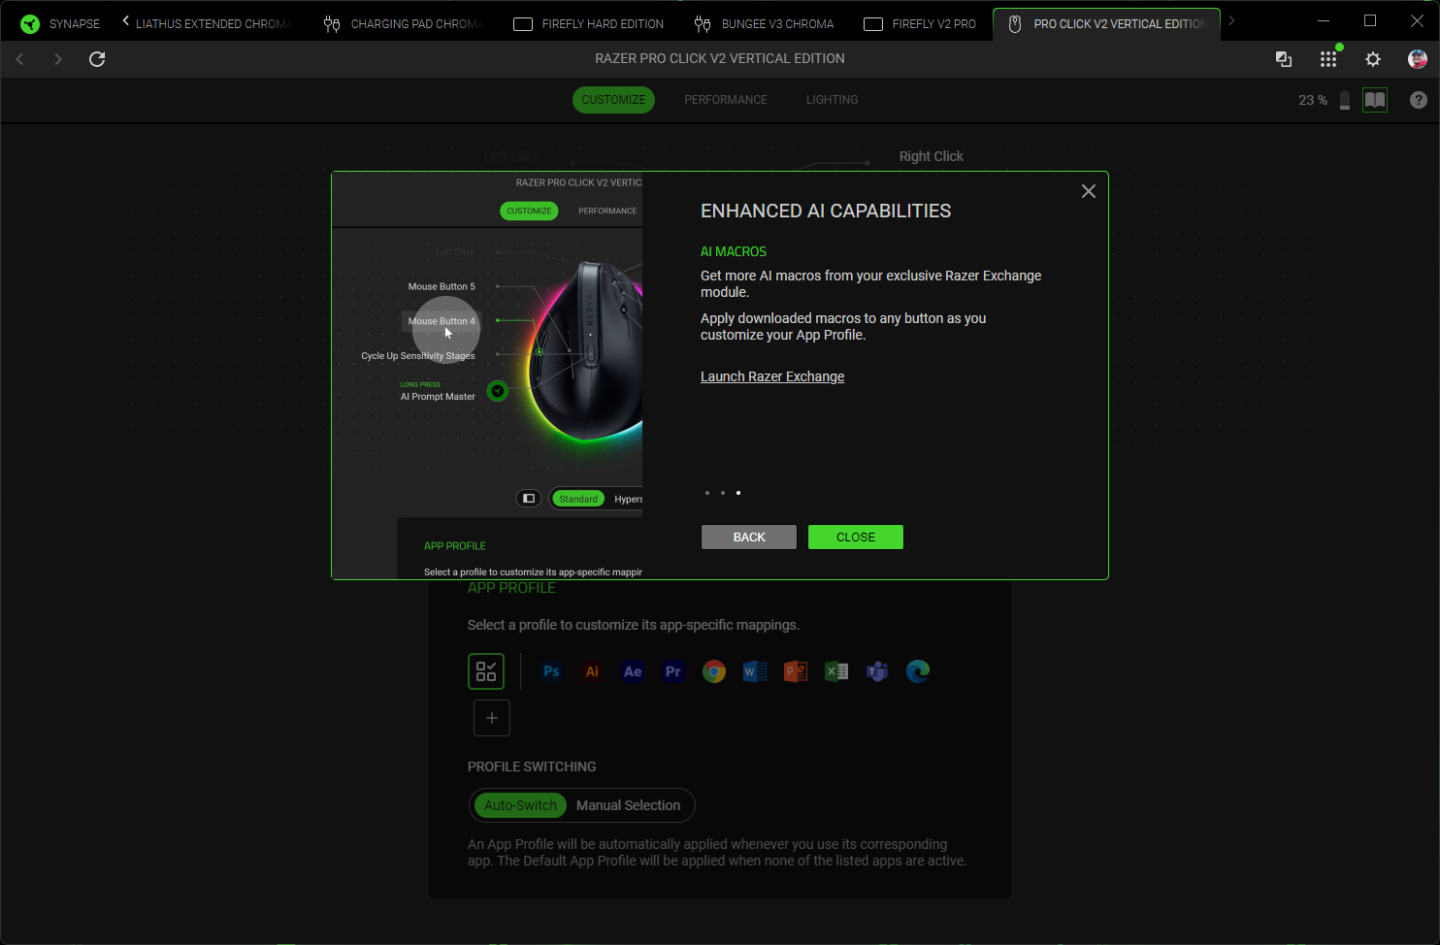Click the green CLOSE button
The width and height of the screenshot is (1440, 945).
click(x=855, y=537)
